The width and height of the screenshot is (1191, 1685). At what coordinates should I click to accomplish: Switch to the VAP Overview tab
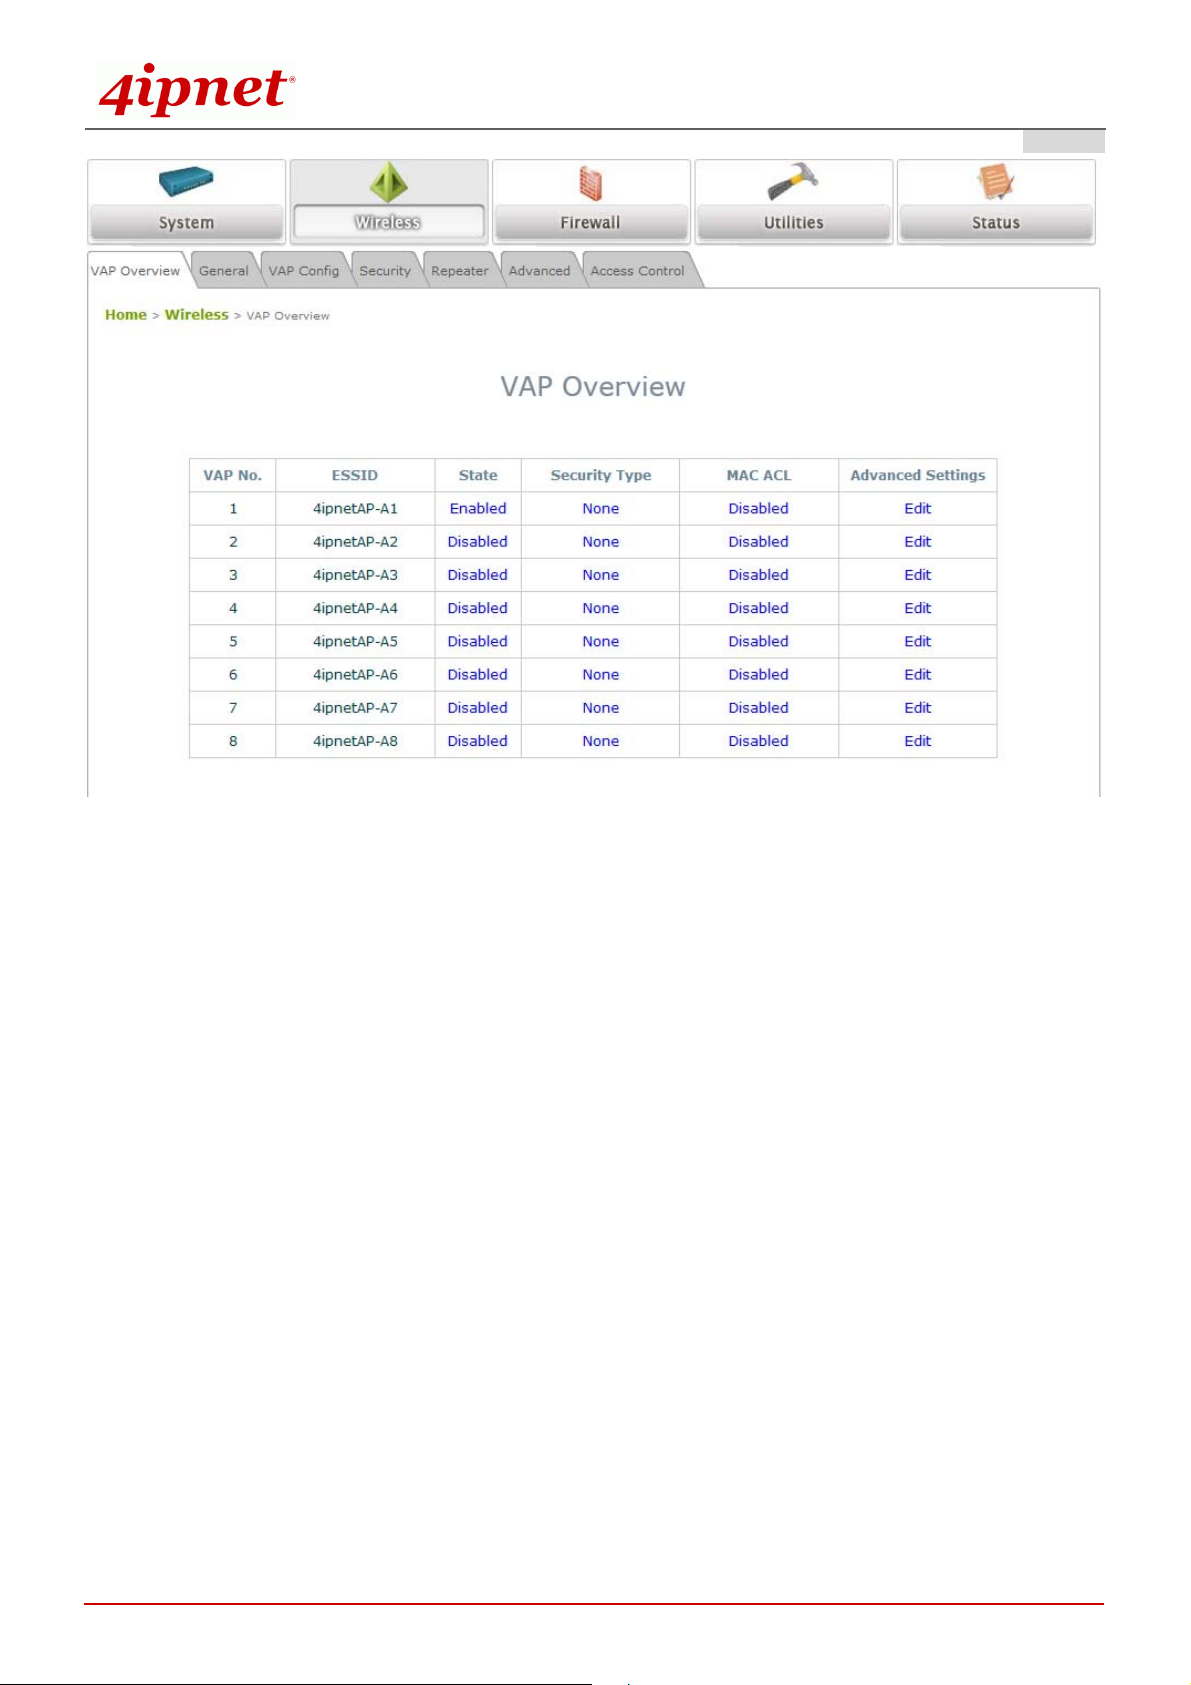[136, 271]
